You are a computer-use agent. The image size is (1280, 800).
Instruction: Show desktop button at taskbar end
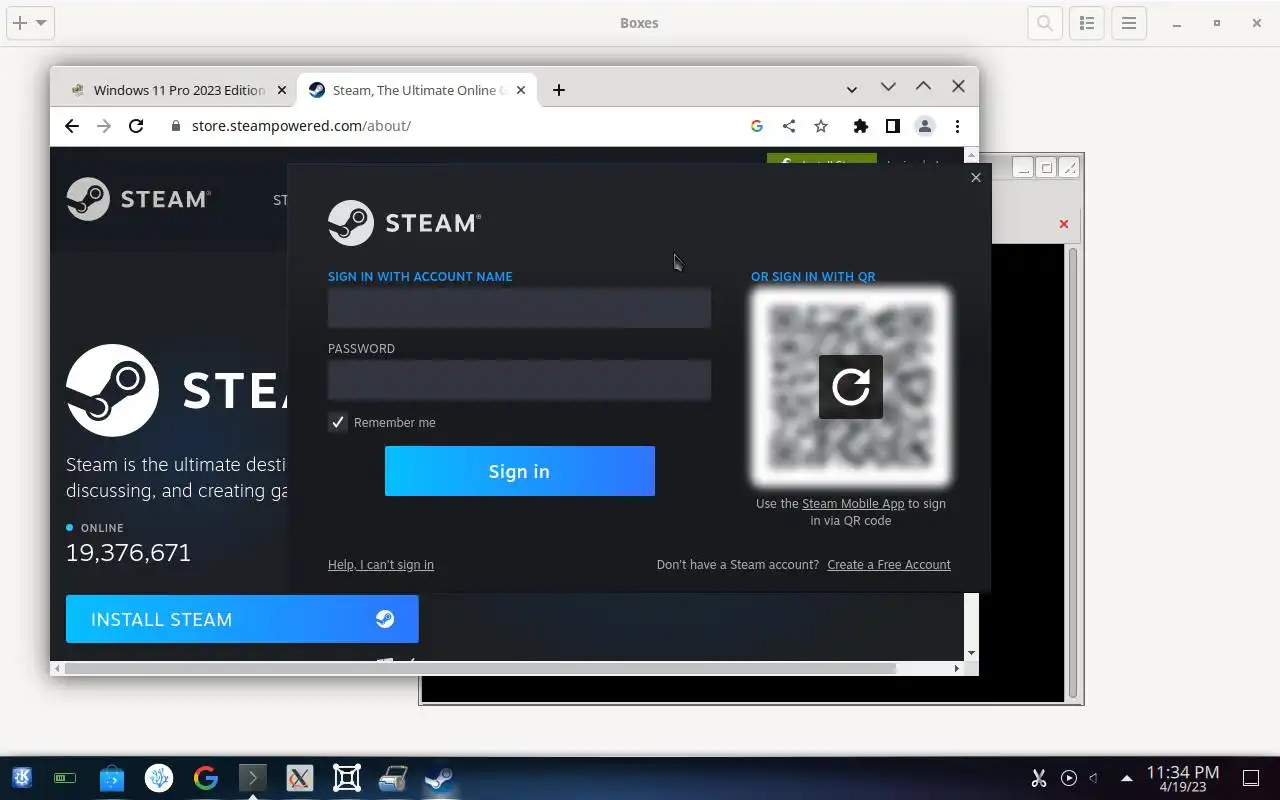1250,777
